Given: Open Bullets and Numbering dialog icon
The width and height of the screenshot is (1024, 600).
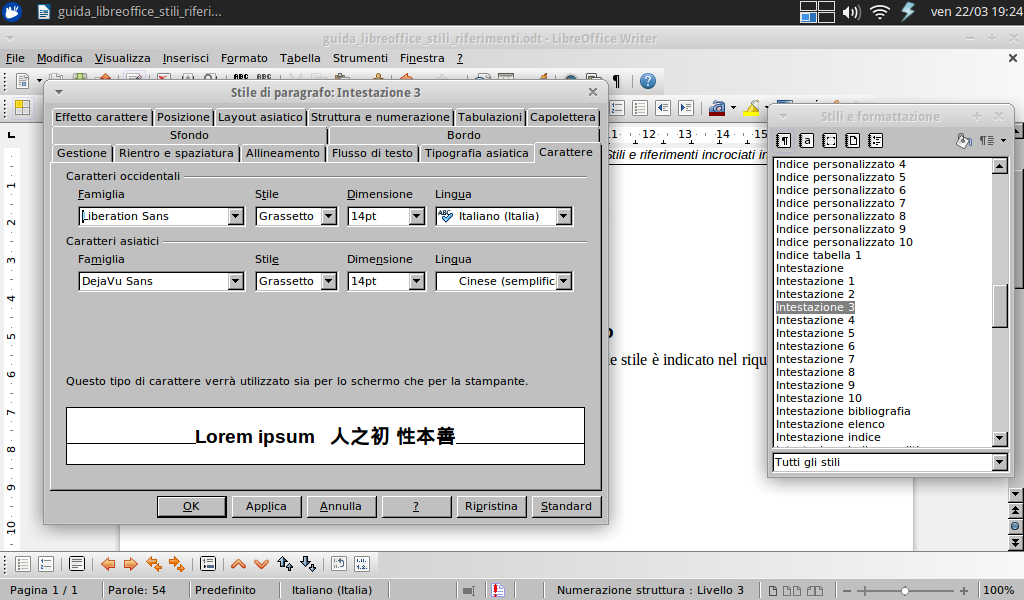Looking at the screenshot, I should 362,564.
